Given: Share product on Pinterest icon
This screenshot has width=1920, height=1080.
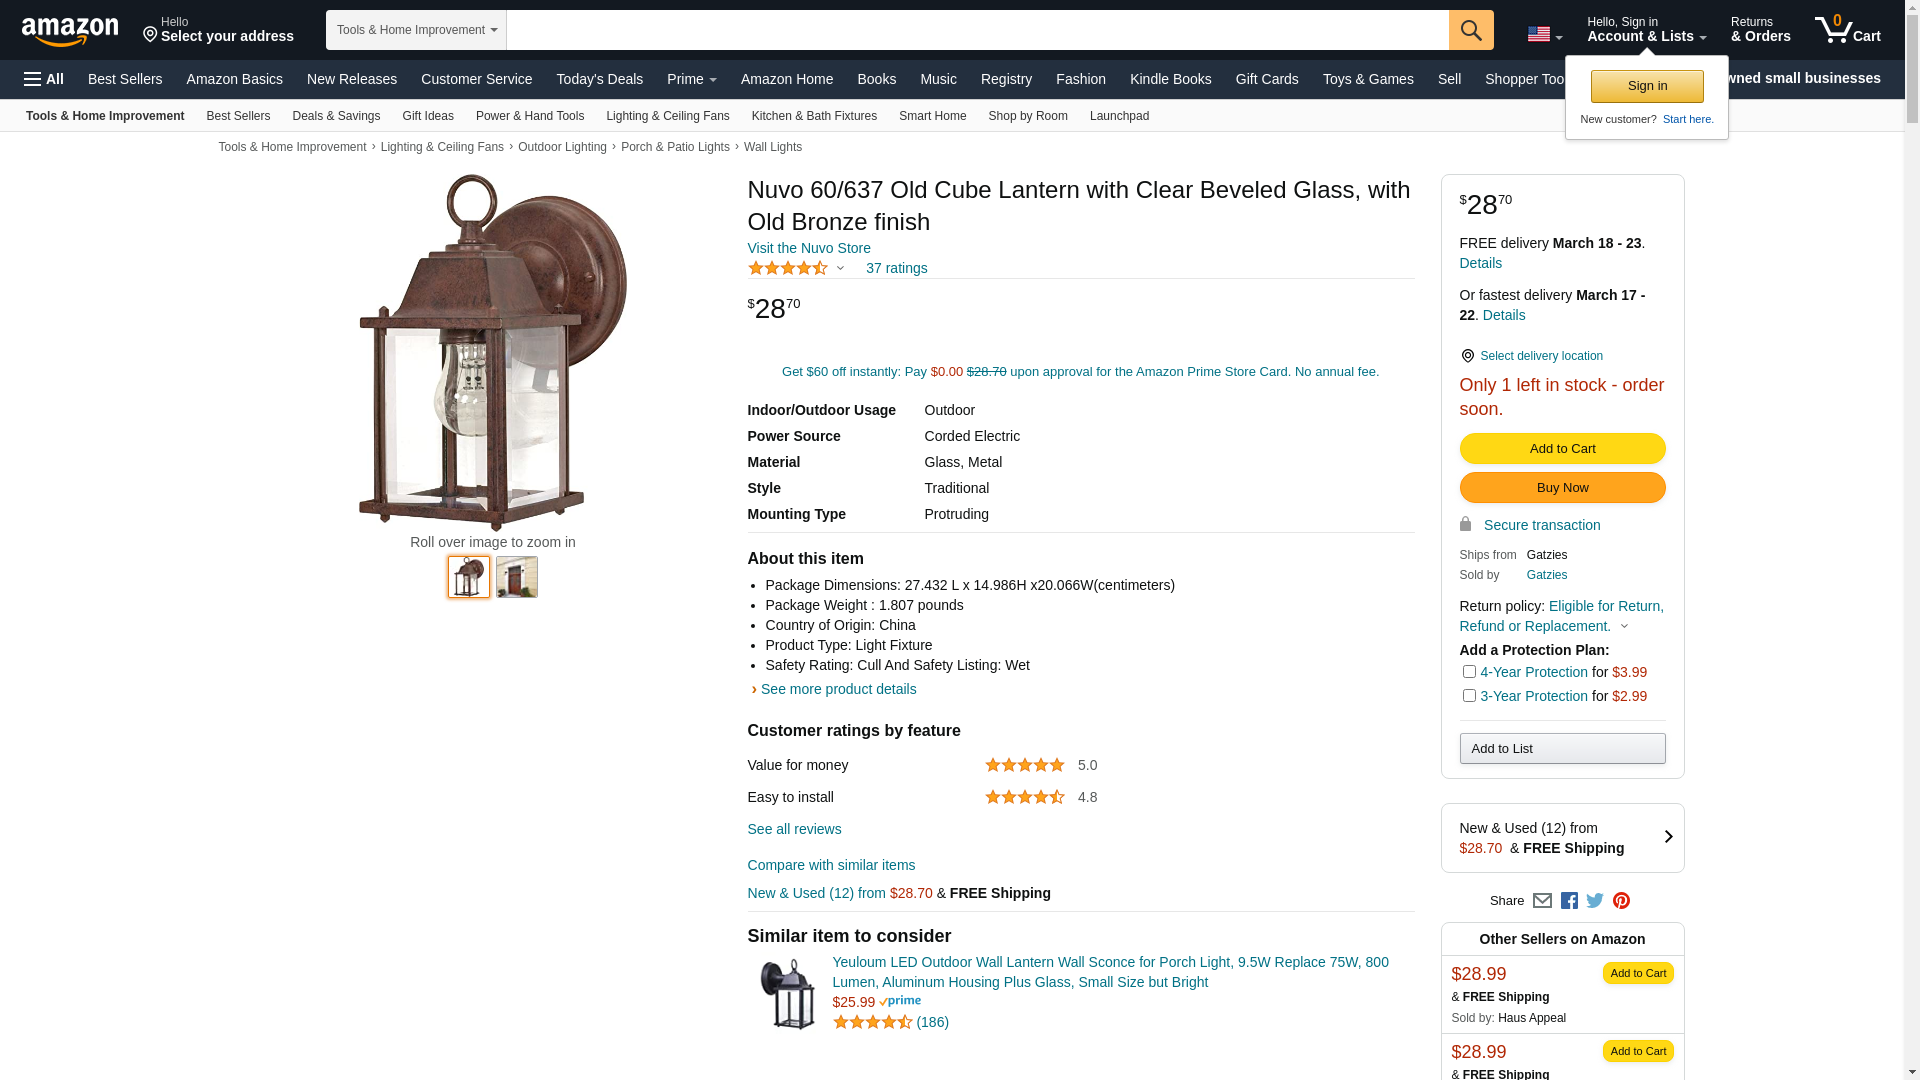Looking at the screenshot, I should 1621,901.
